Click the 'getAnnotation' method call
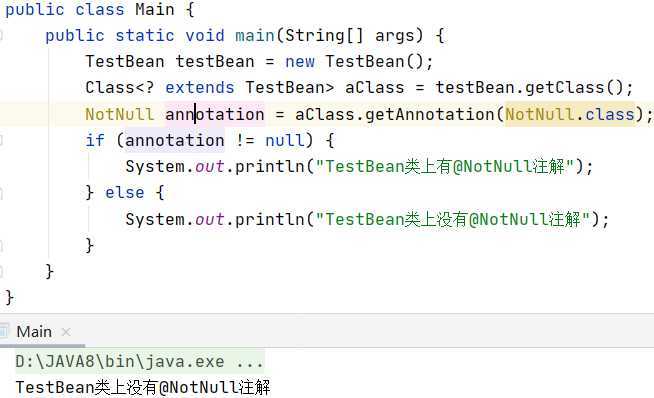 [x=430, y=114]
